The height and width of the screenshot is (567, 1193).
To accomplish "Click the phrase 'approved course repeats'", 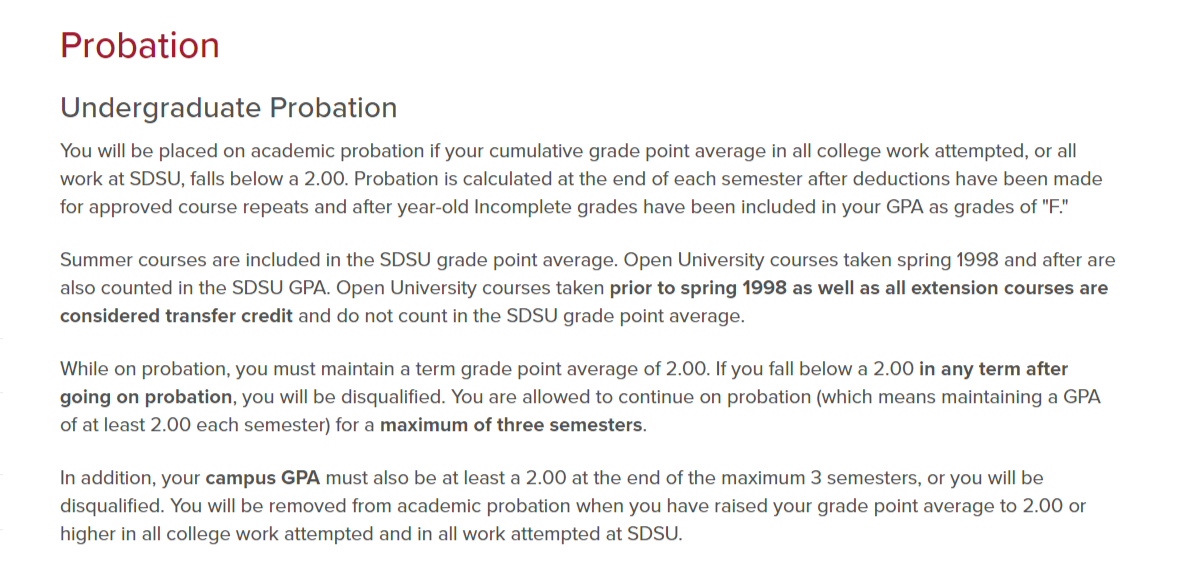I will tap(187, 207).
